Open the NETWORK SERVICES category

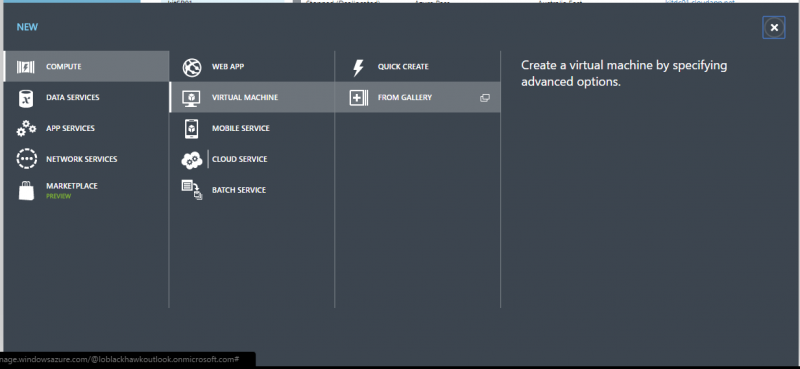[86, 159]
